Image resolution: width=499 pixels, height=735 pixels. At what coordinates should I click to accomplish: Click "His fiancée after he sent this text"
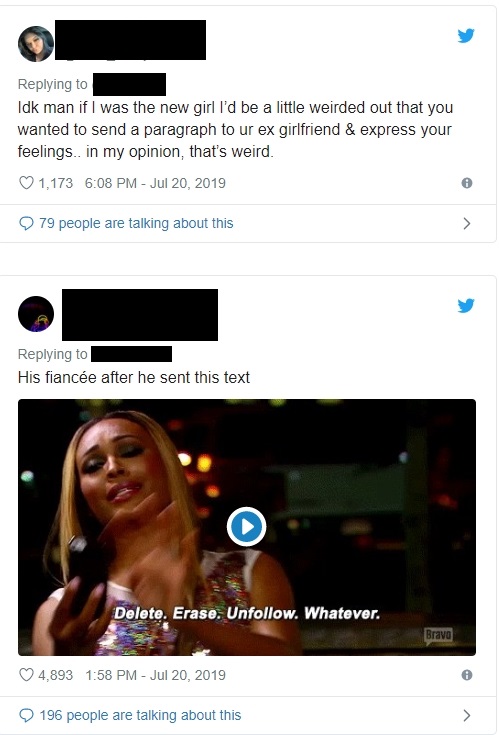[134, 377]
